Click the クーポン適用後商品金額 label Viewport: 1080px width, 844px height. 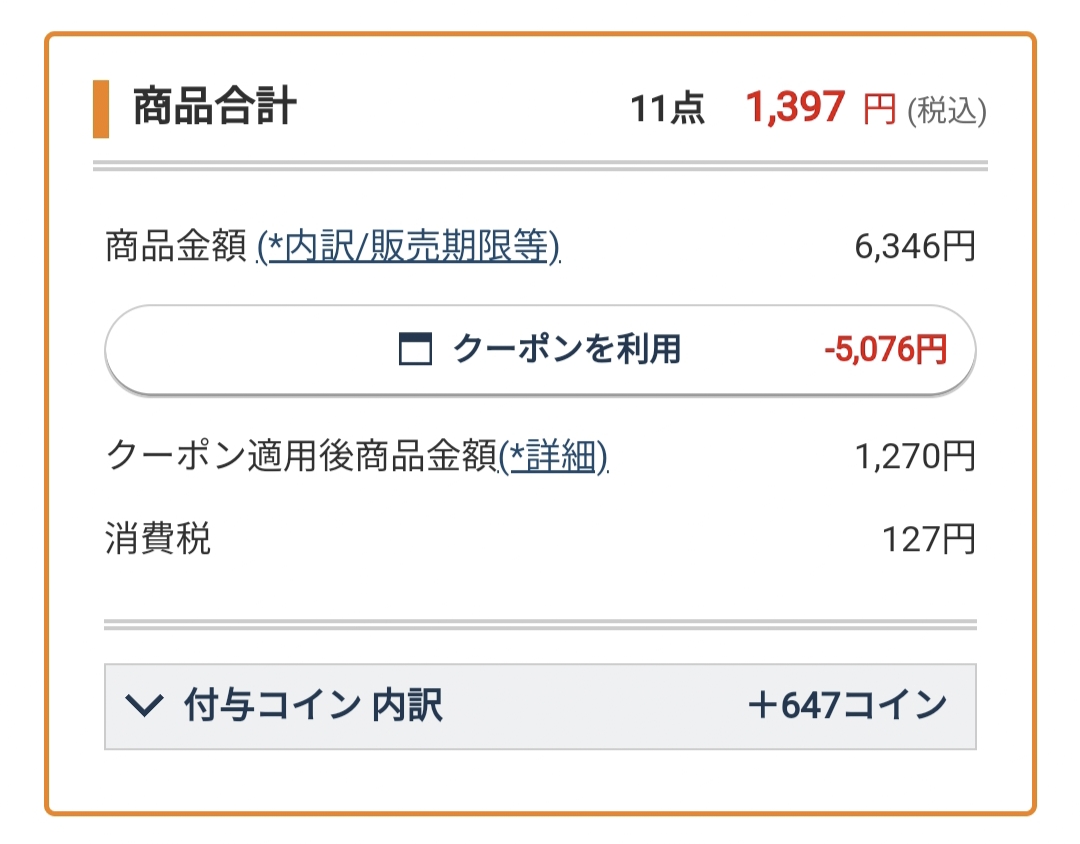(x=302, y=456)
